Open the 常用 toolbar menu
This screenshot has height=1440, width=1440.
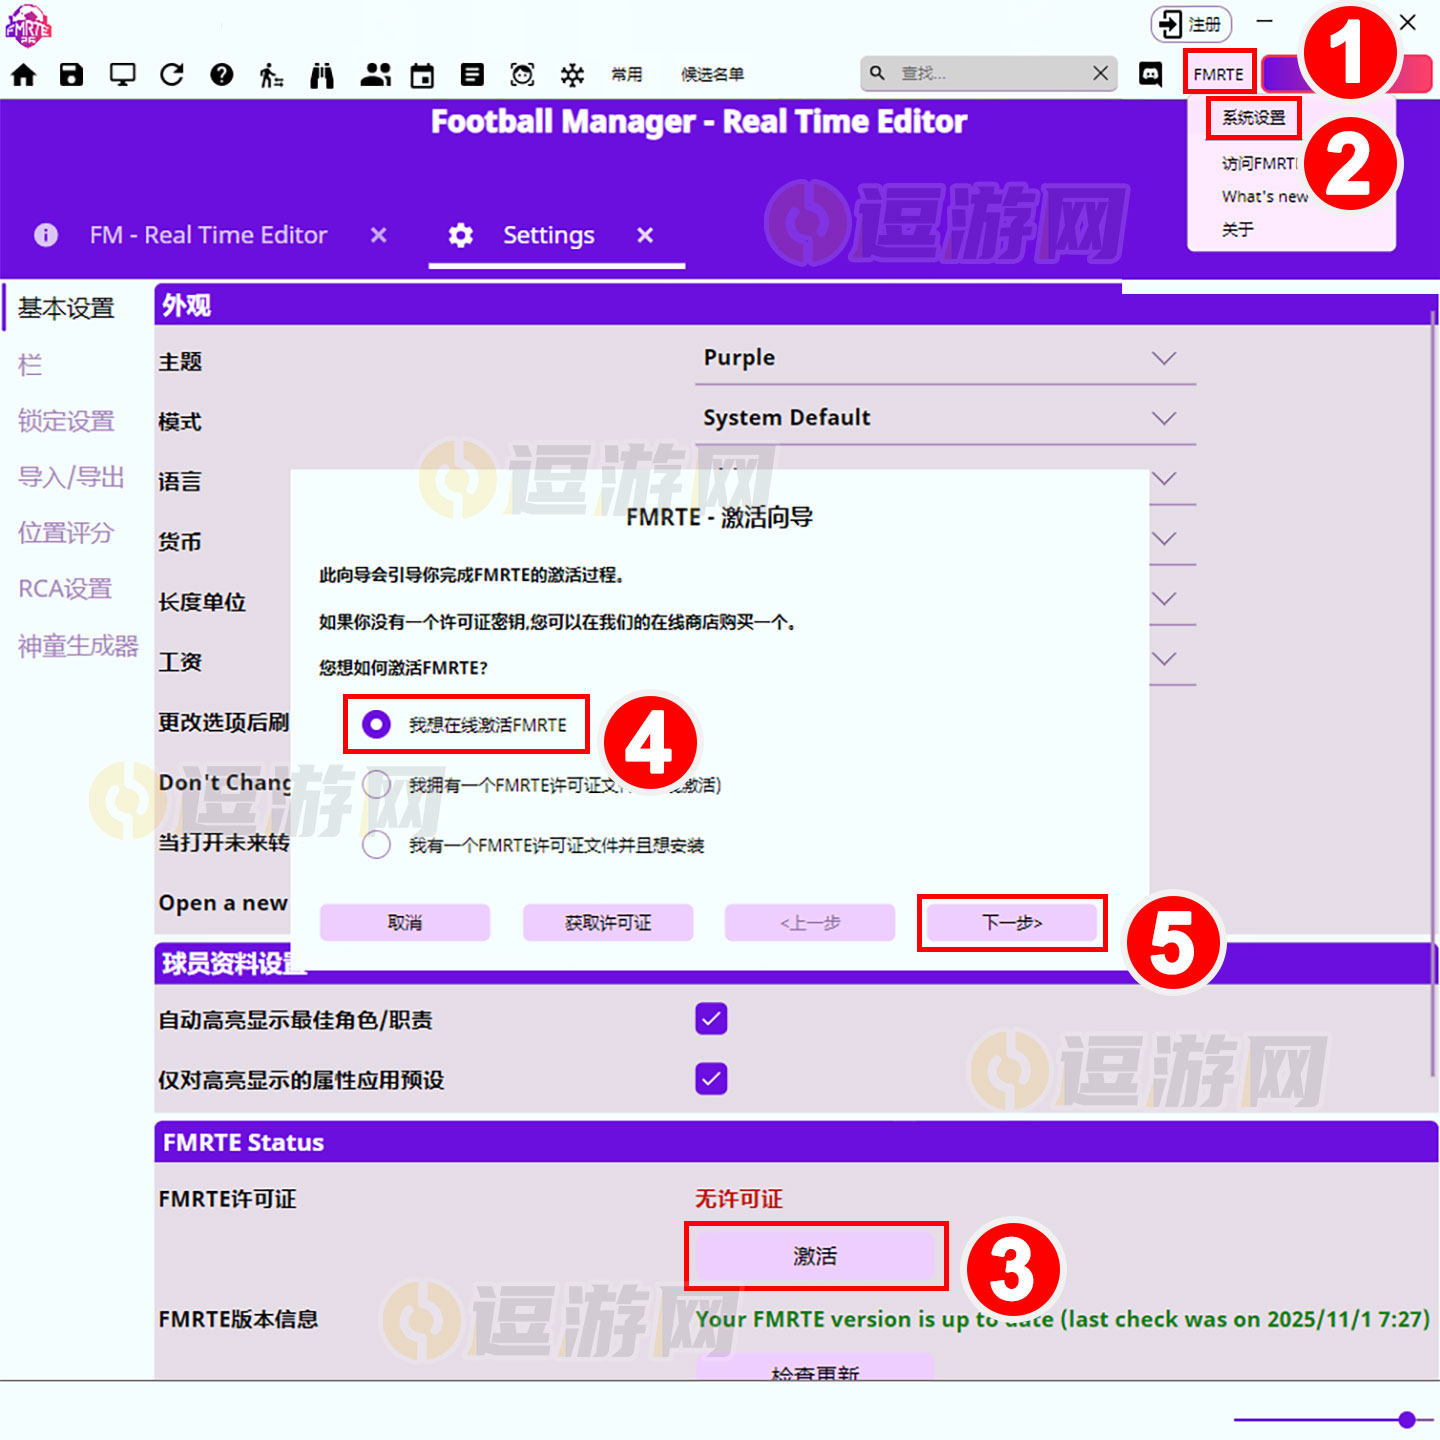pyautogui.click(x=627, y=75)
